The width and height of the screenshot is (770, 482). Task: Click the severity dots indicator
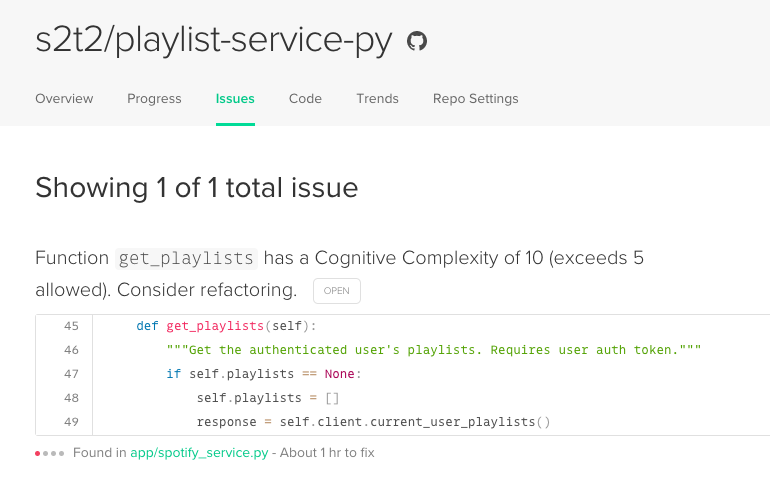click(50, 453)
